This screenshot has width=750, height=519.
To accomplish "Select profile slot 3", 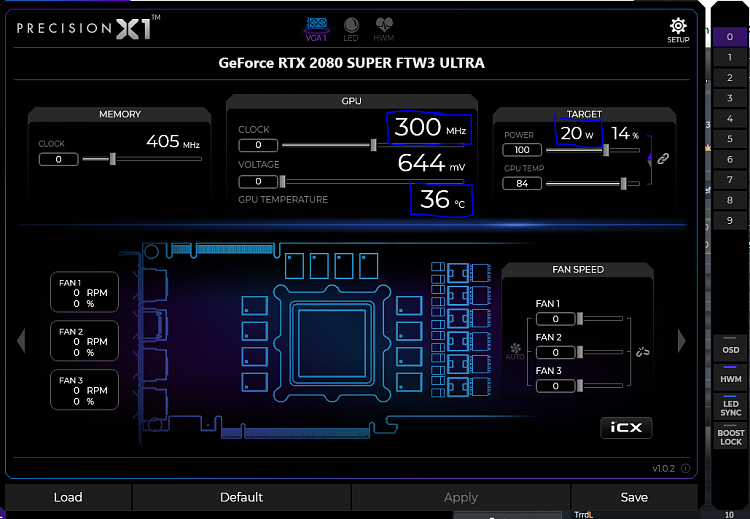I will 729,98.
